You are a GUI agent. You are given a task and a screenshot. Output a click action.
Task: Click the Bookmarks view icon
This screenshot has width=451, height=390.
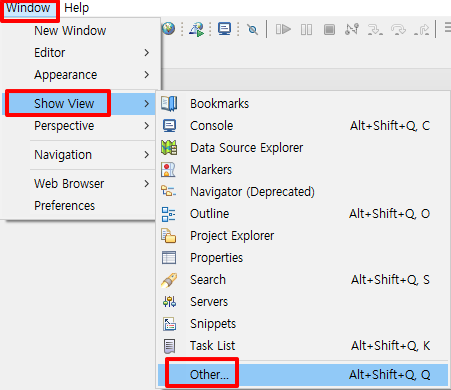coord(169,104)
